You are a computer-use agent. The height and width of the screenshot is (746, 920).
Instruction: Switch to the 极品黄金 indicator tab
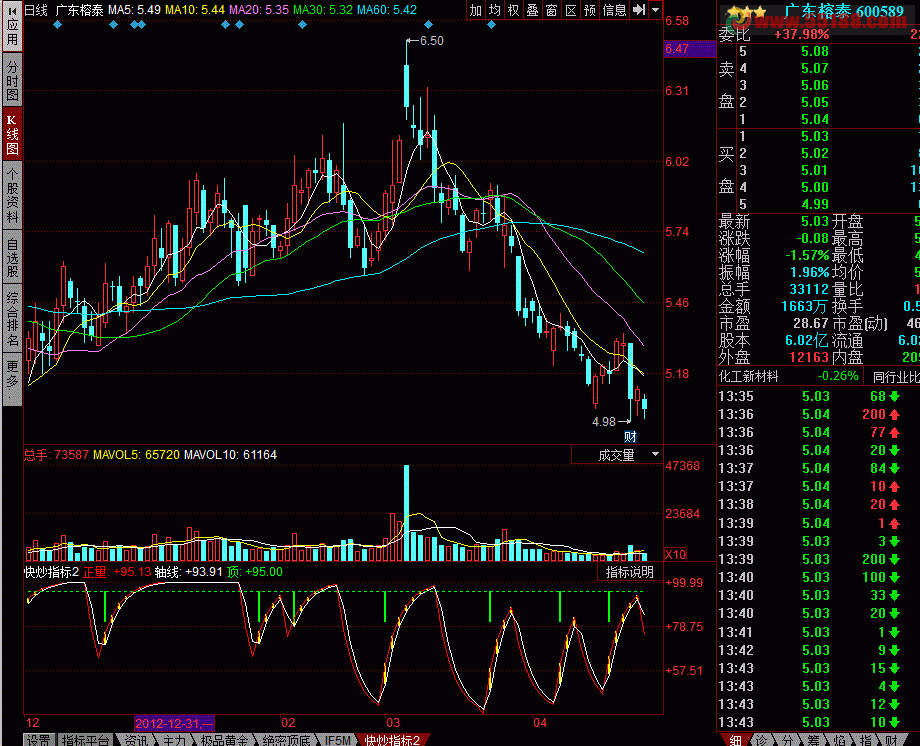224,740
